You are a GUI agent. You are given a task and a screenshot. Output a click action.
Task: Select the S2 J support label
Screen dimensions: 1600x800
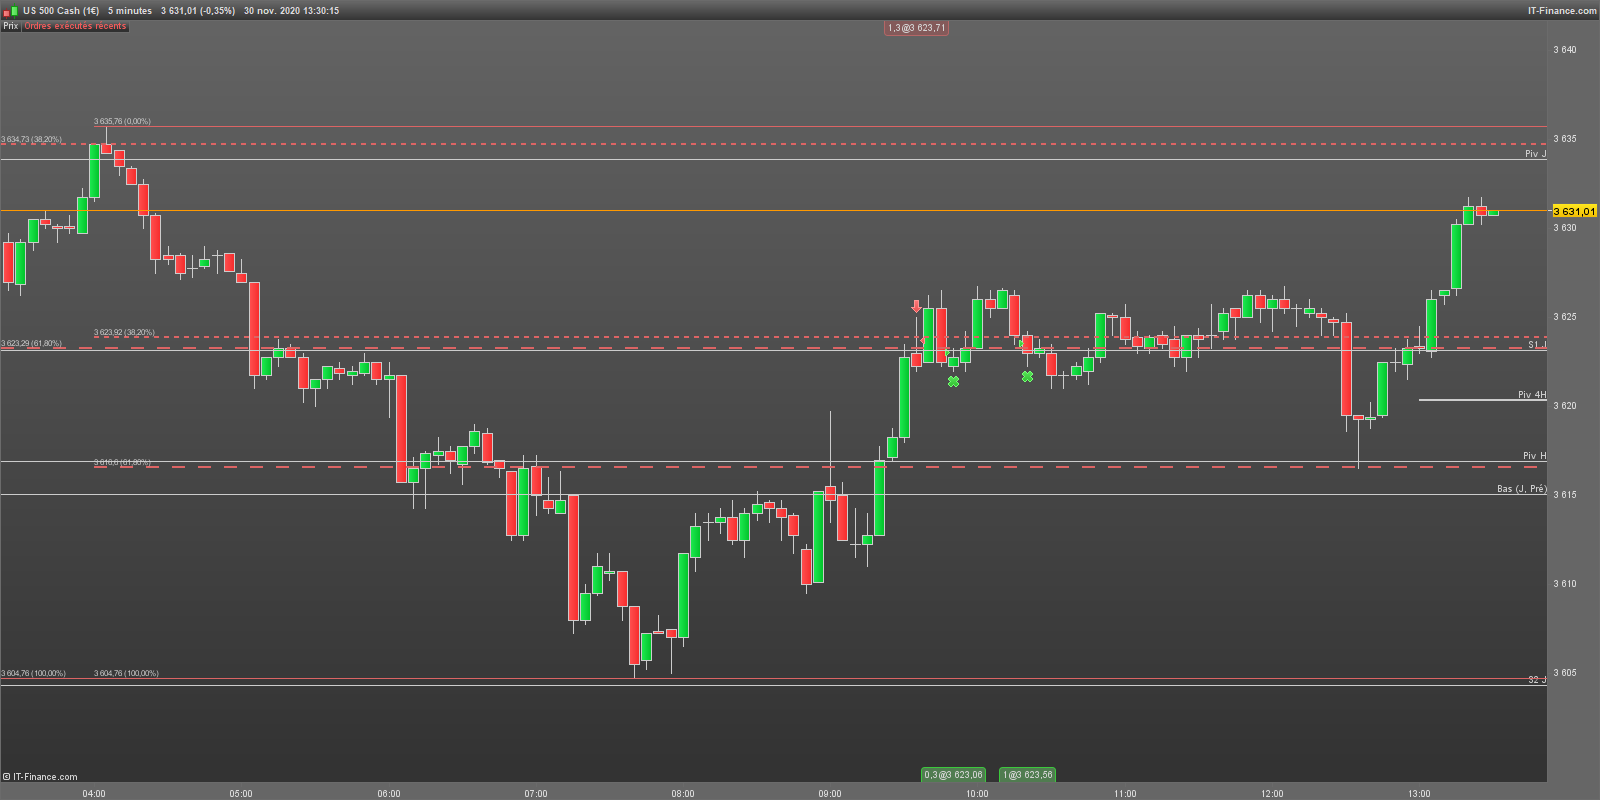click(x=1537, y=680)
